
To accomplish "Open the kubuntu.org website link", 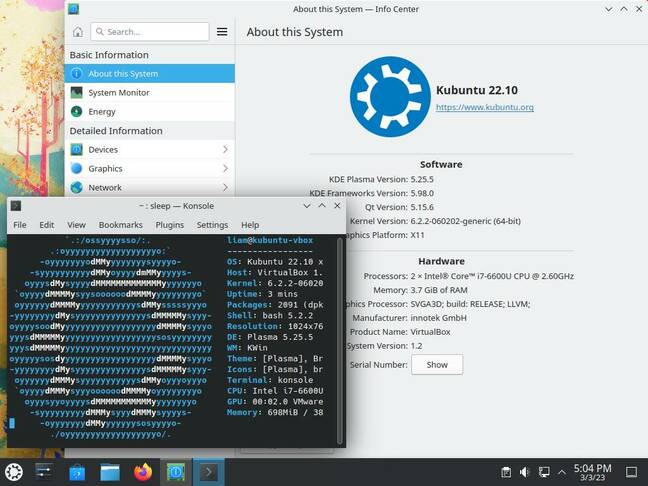I will click(x=485, y=107).
